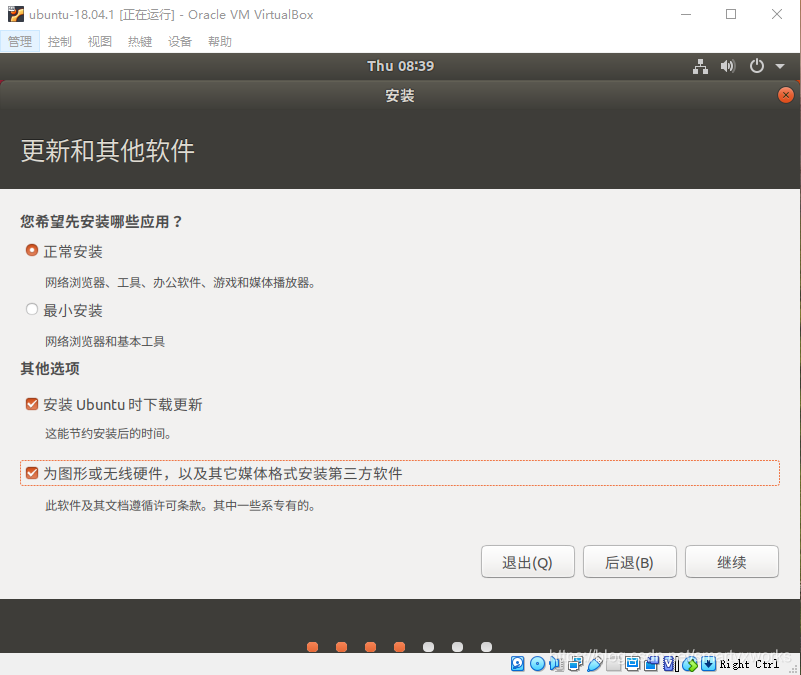This screenshot has height=675, width=801.
Task: Click the 退出(Q) button
Action: point(528,562)
